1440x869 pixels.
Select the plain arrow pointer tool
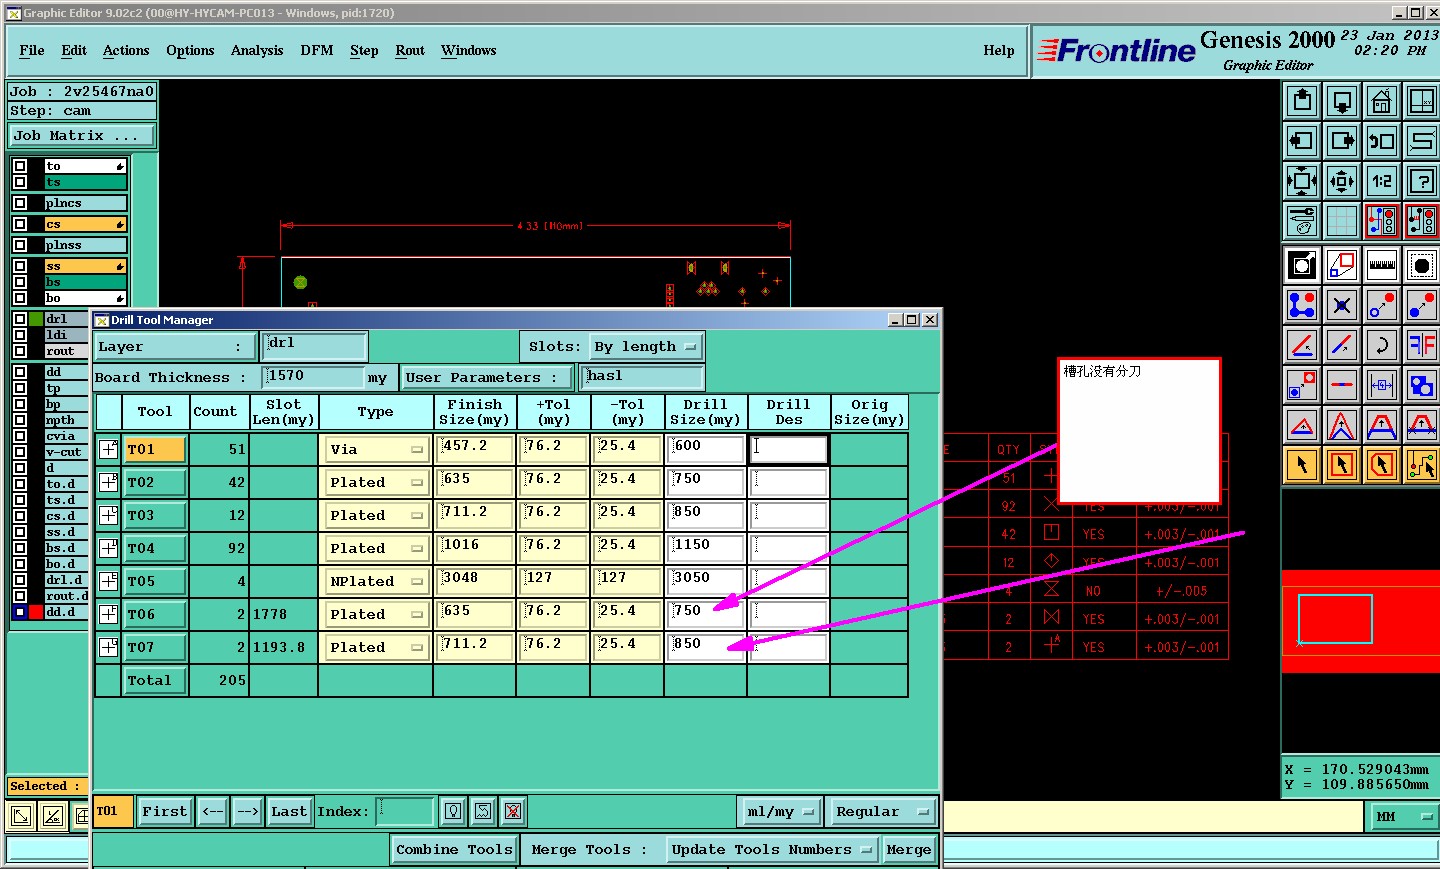[1302, 465]
